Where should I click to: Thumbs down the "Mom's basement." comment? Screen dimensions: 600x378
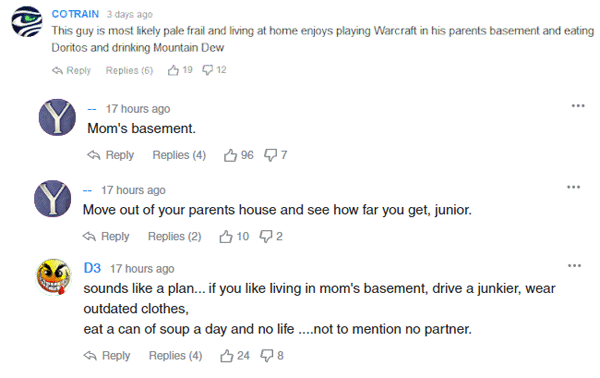point(271,155)
